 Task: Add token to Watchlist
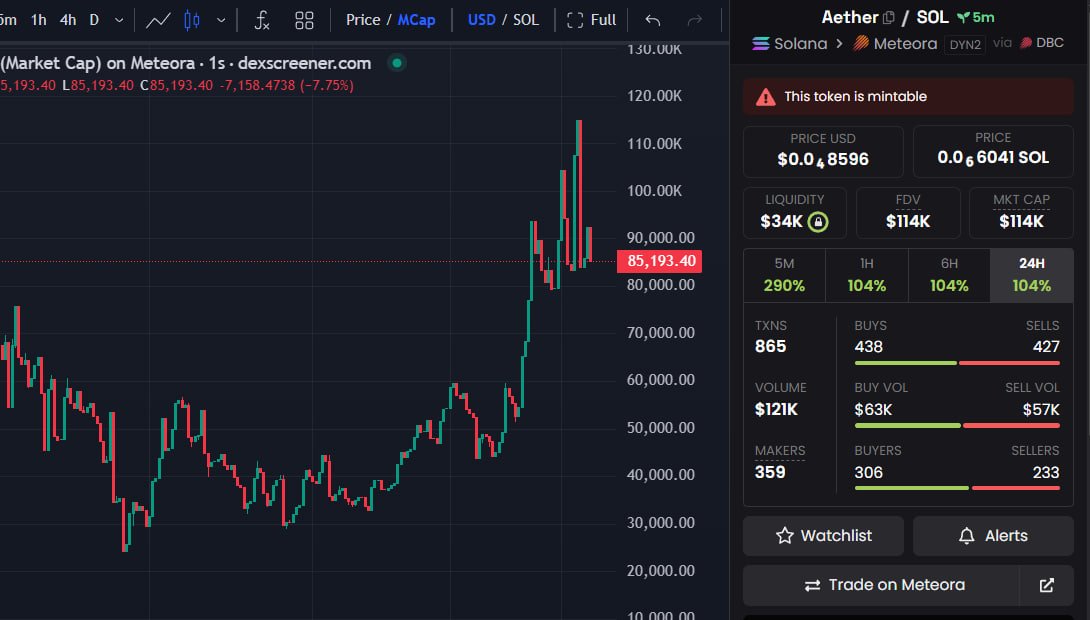coord(823,536)
